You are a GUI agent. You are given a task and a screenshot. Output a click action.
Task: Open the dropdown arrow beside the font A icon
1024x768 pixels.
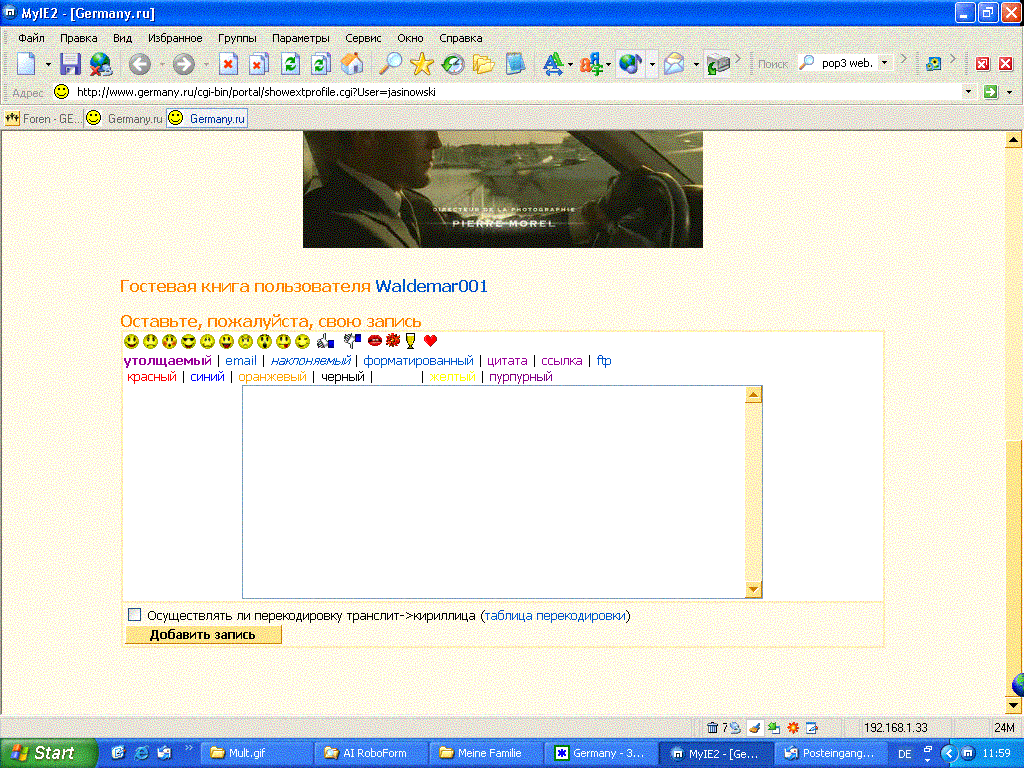pyautogui.click(x=570, y=65)
